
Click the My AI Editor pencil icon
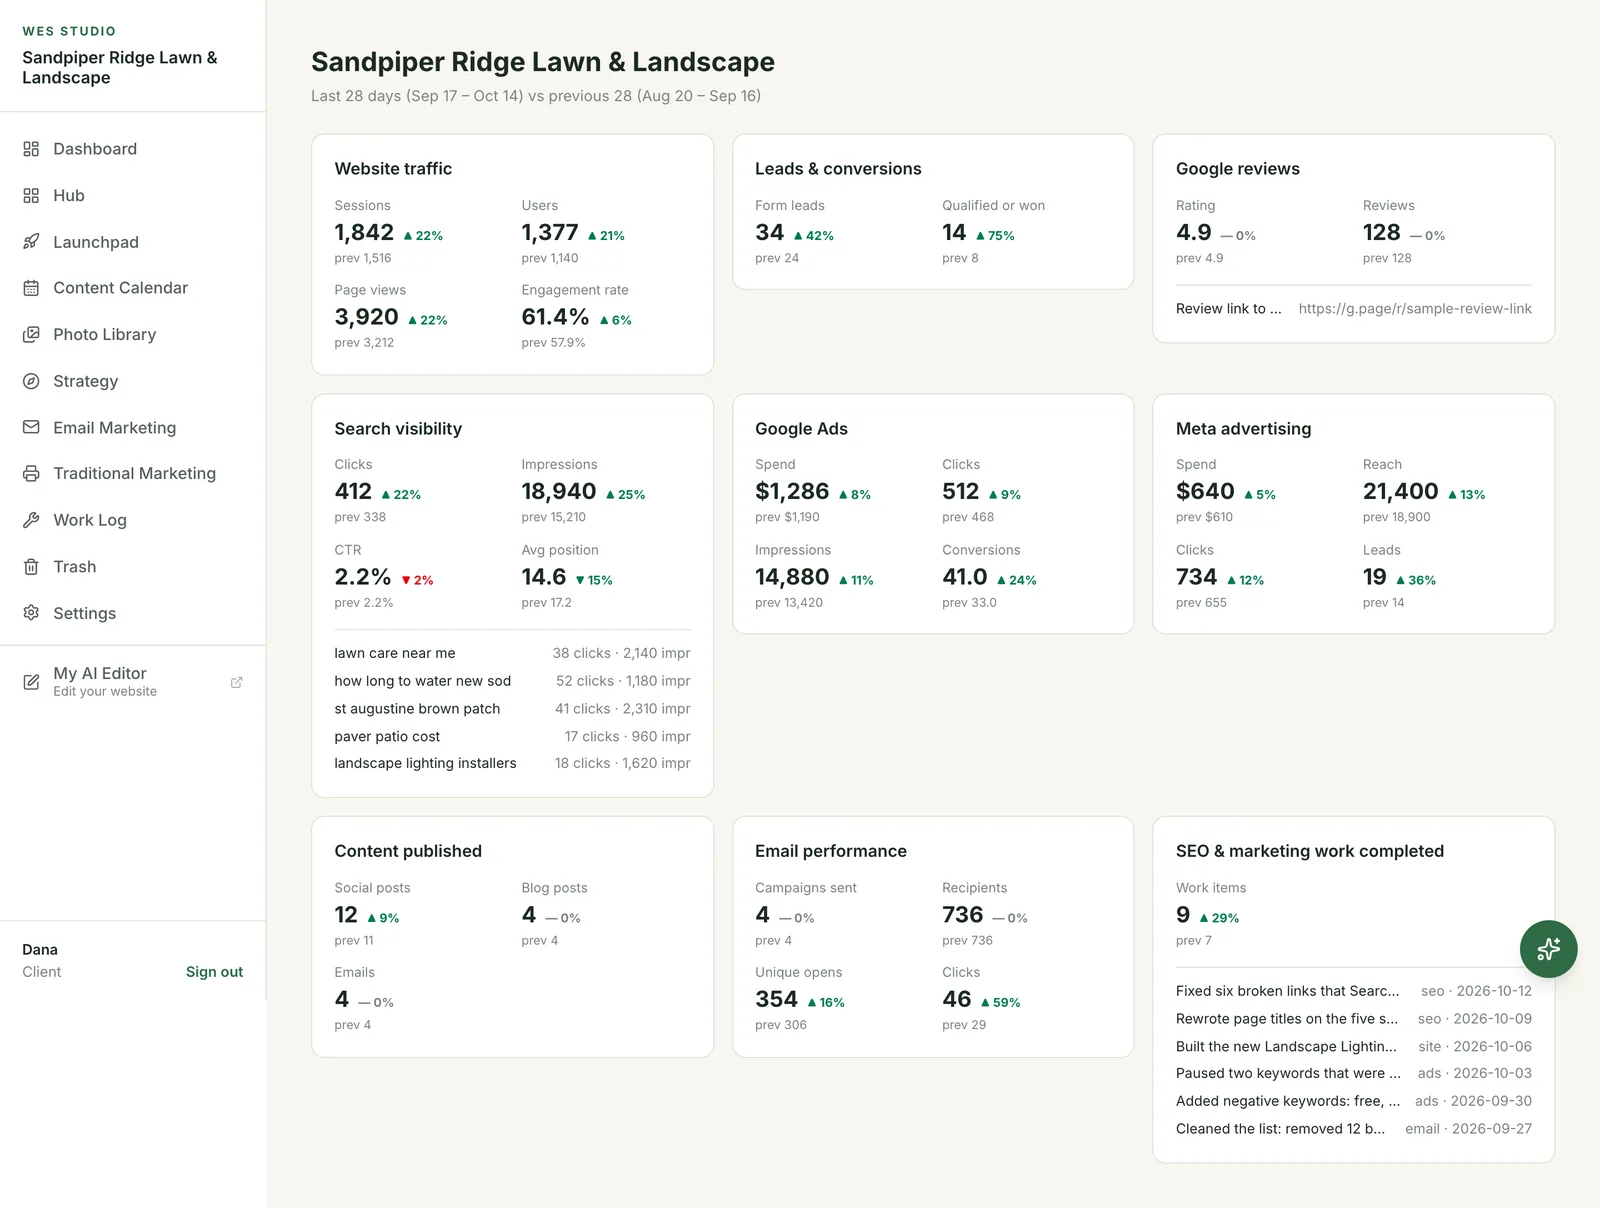pyautogui.click(x=31, y=682)
